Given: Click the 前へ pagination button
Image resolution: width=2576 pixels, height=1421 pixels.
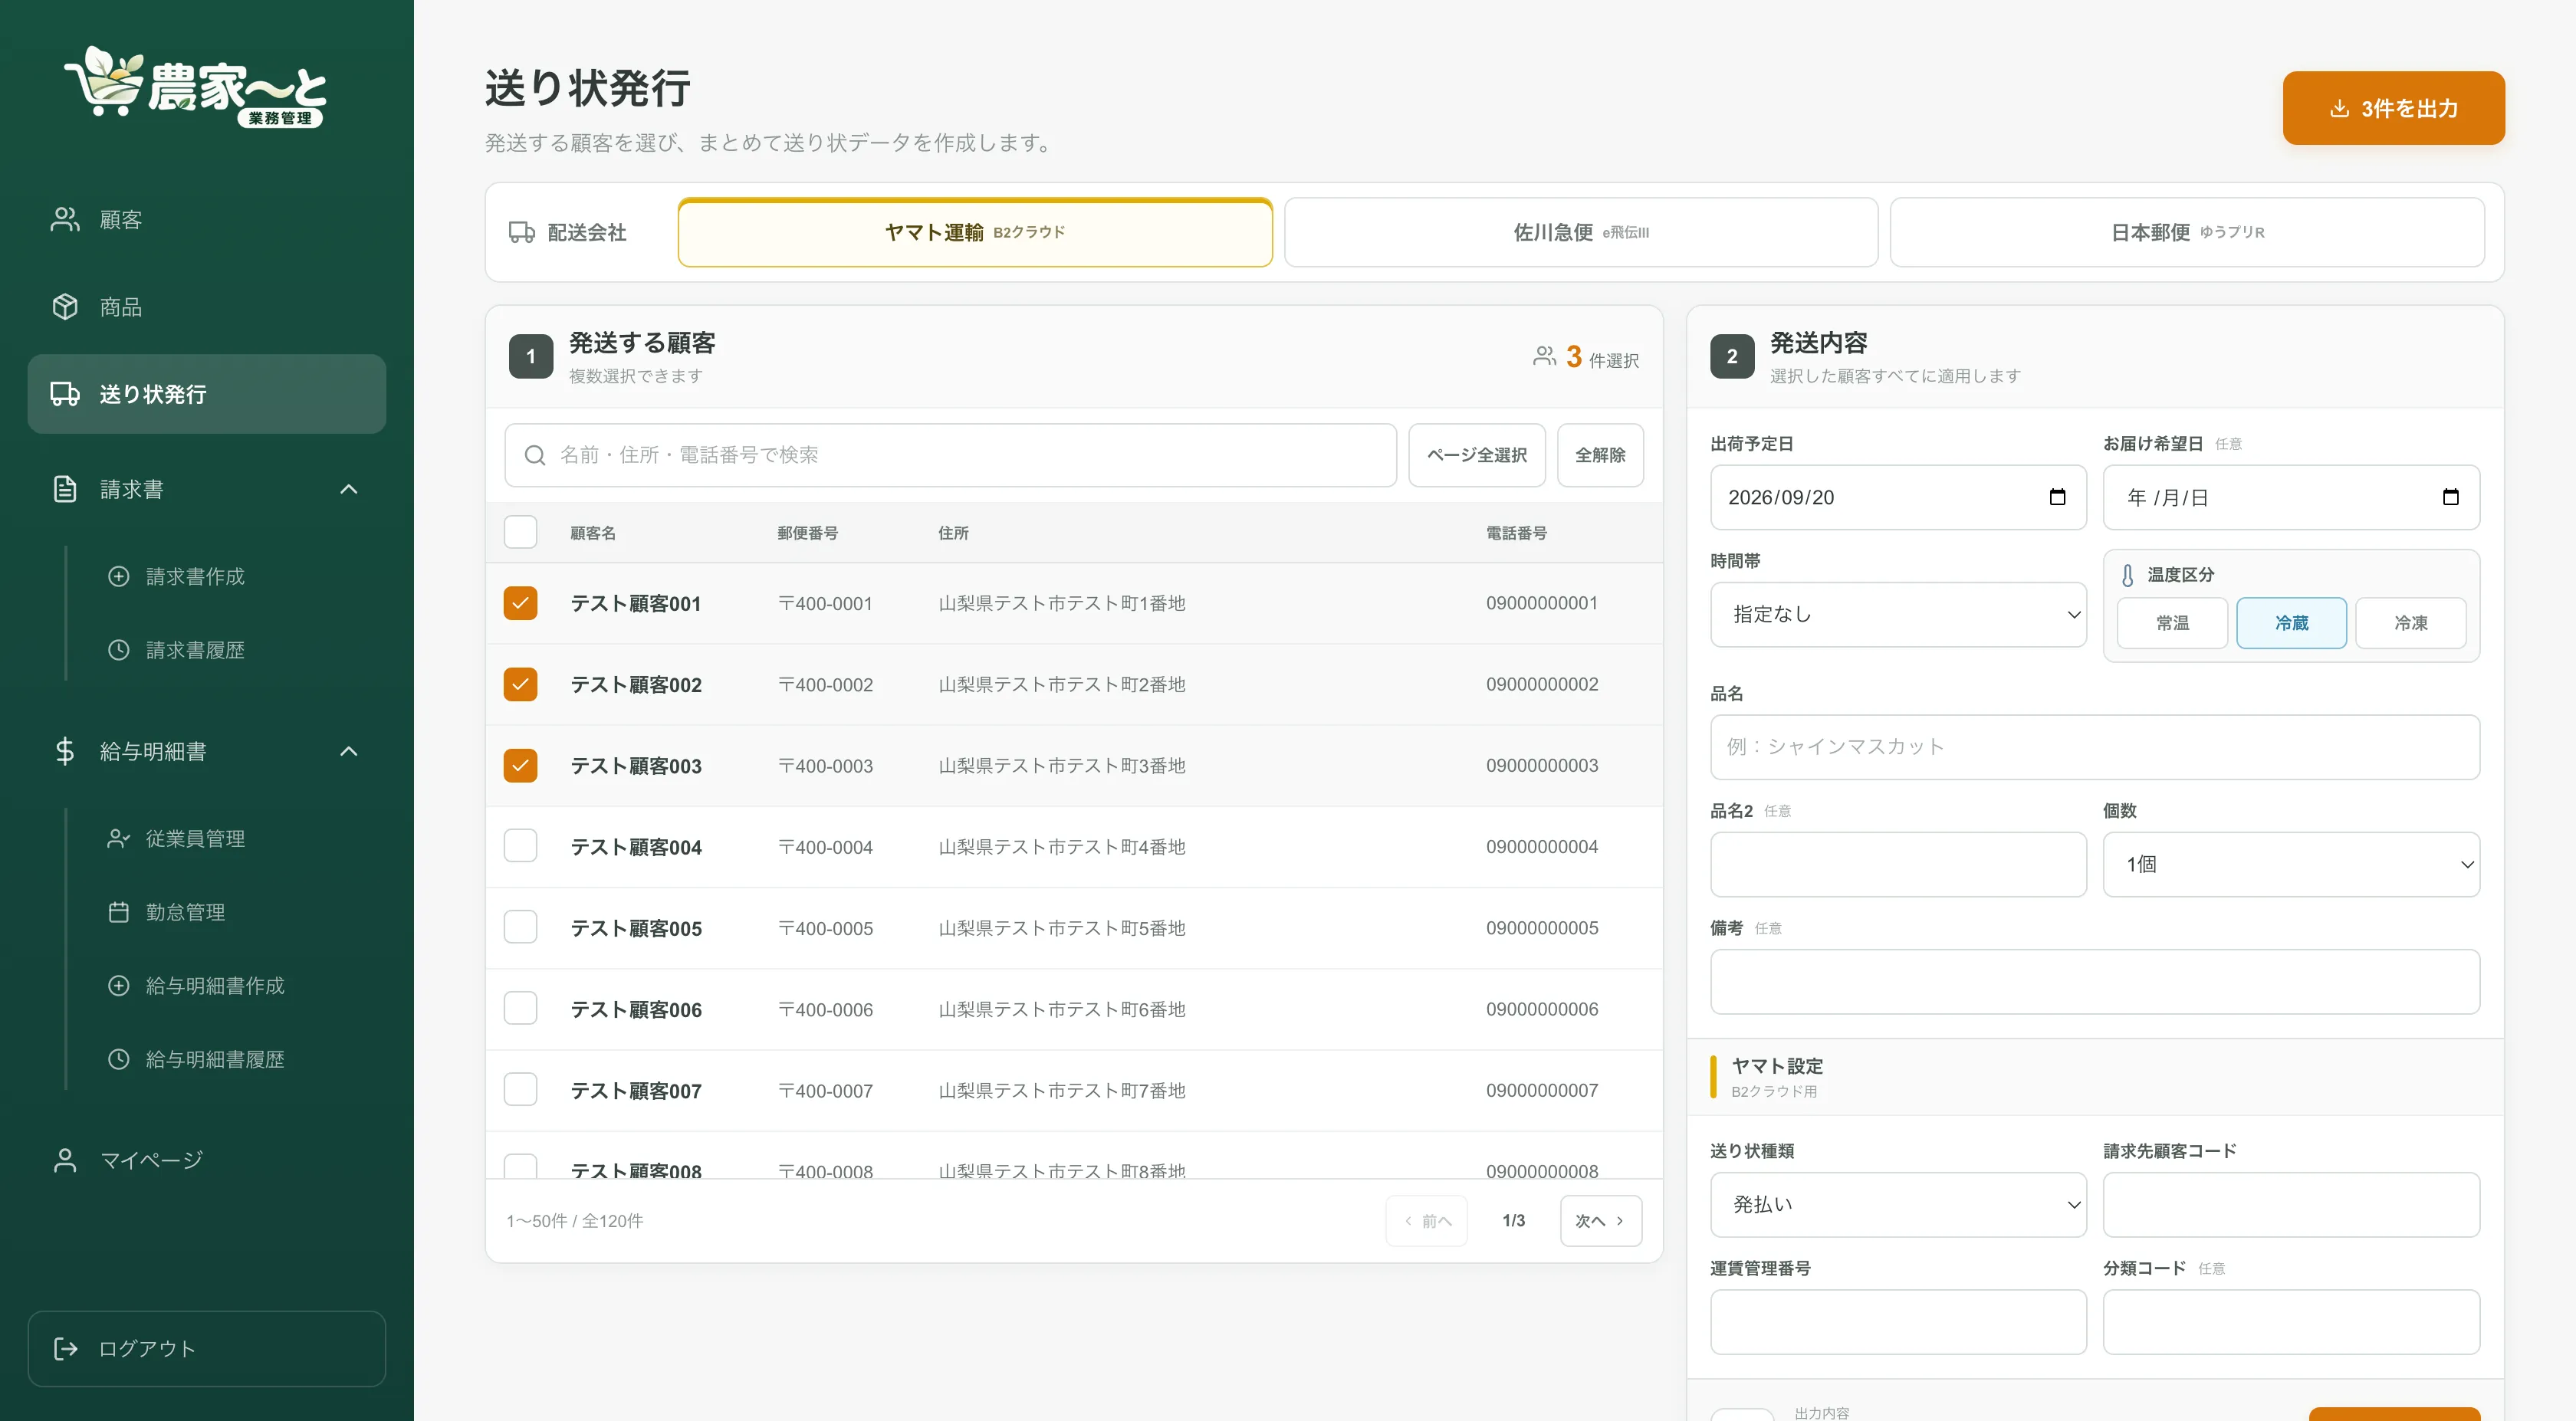Looking at the screenshot, I should coord(1427,1221).
